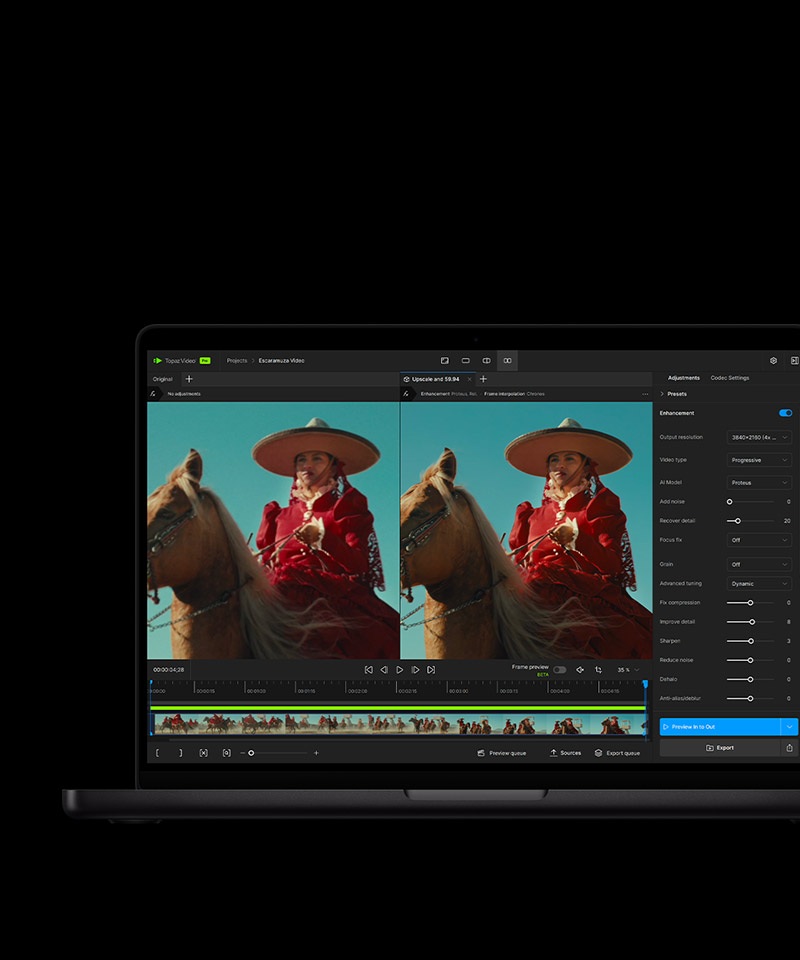The image size is (800, 960).
Task: Click the Export button
Action: pos(719,747)
